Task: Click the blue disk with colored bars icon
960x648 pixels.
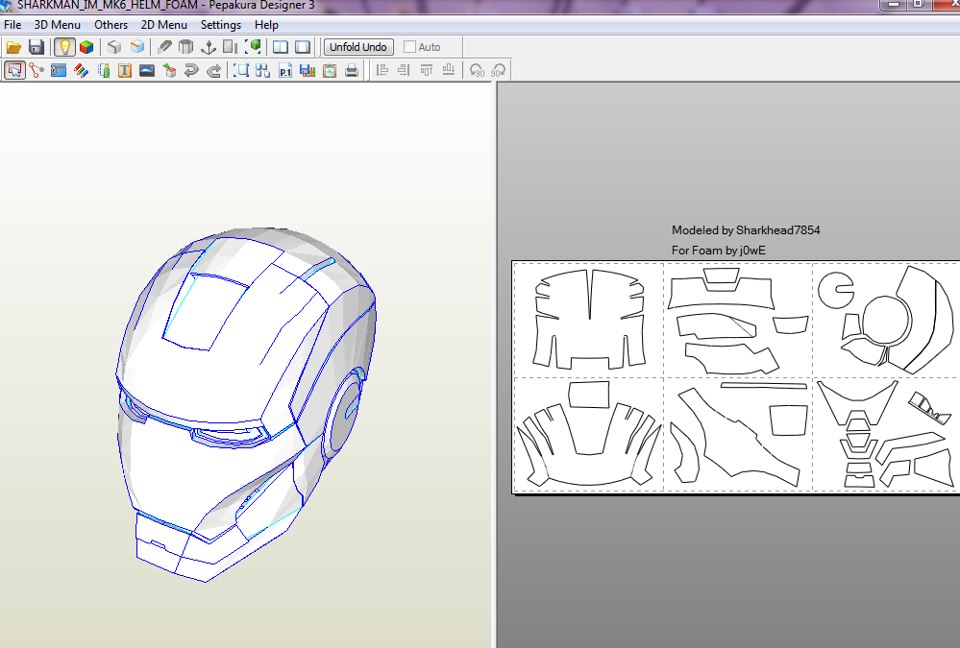Action: (307, 70)
